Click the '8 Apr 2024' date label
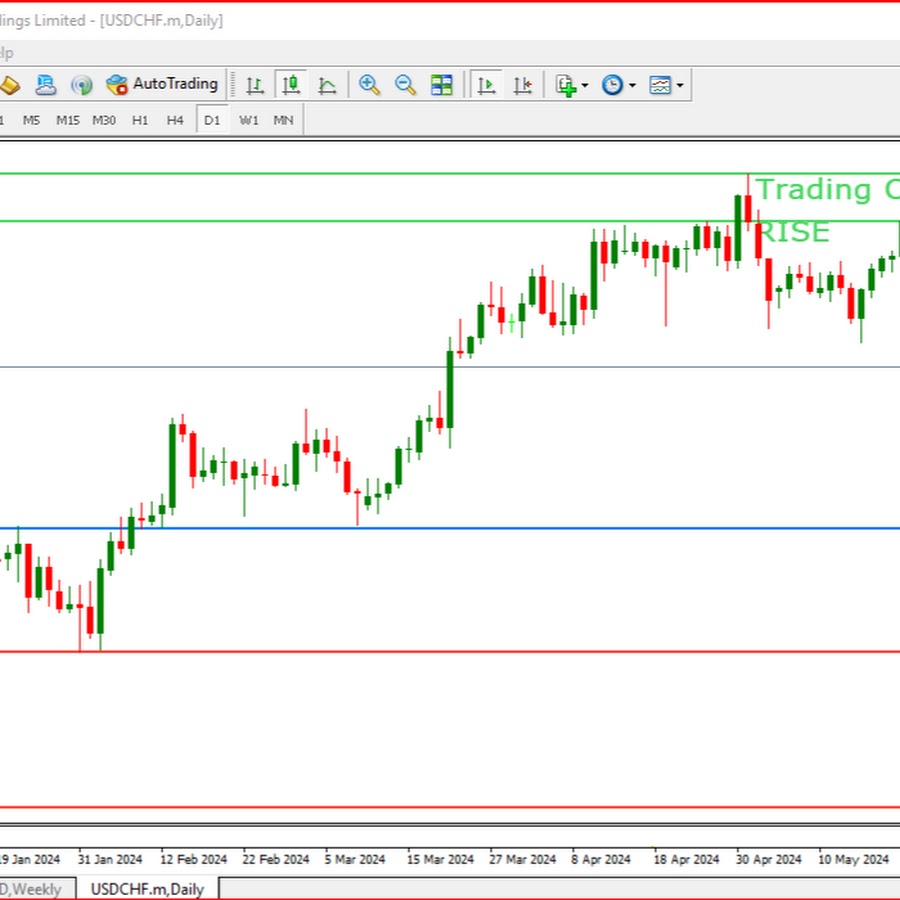The width and height of the screenshot is (900, 900). tap(601, 859)
